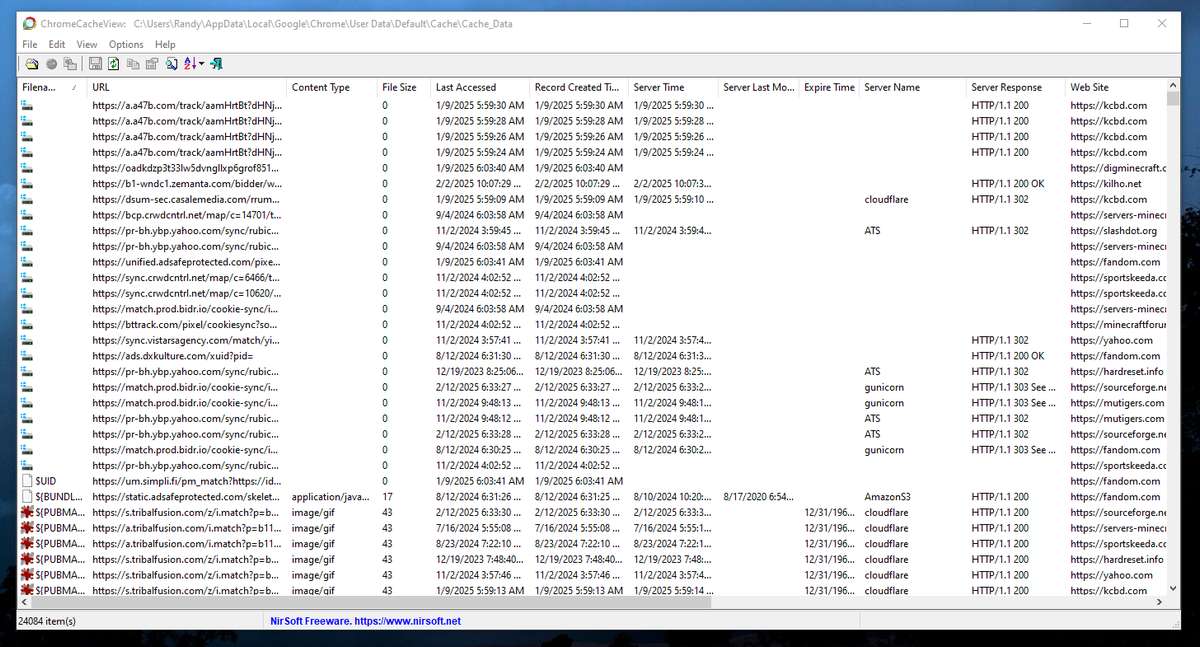
Task: Click the file icon of the bcp.crwdcntrl.net row
Action: 28,215
